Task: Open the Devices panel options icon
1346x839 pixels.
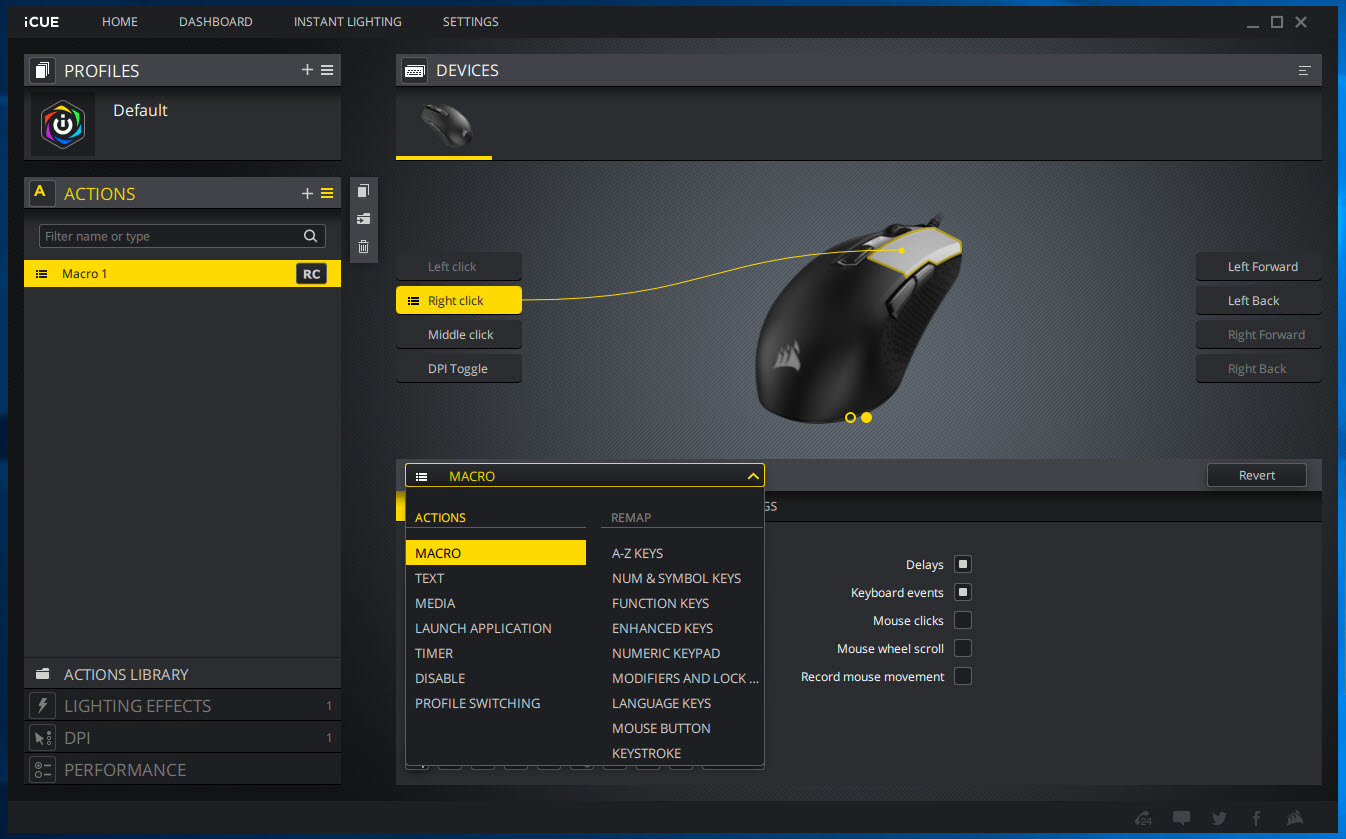Action: [1304, 70]
